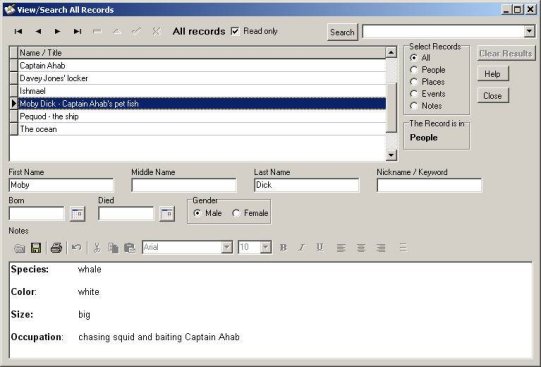Click the Born date field

point(37,214)
